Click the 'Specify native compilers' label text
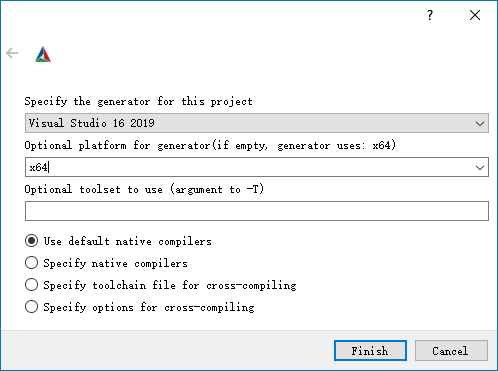Viewport: 498px width, 371px height. [115, 263]
